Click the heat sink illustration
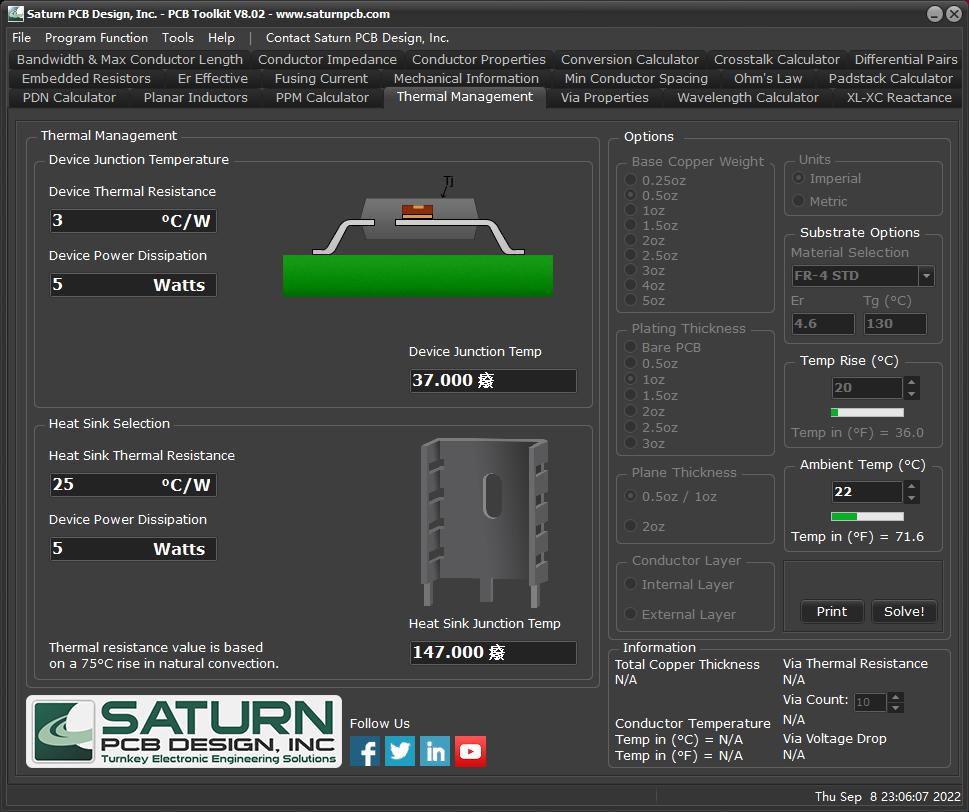Screen dimensions: 969x812 pos(485,522)
